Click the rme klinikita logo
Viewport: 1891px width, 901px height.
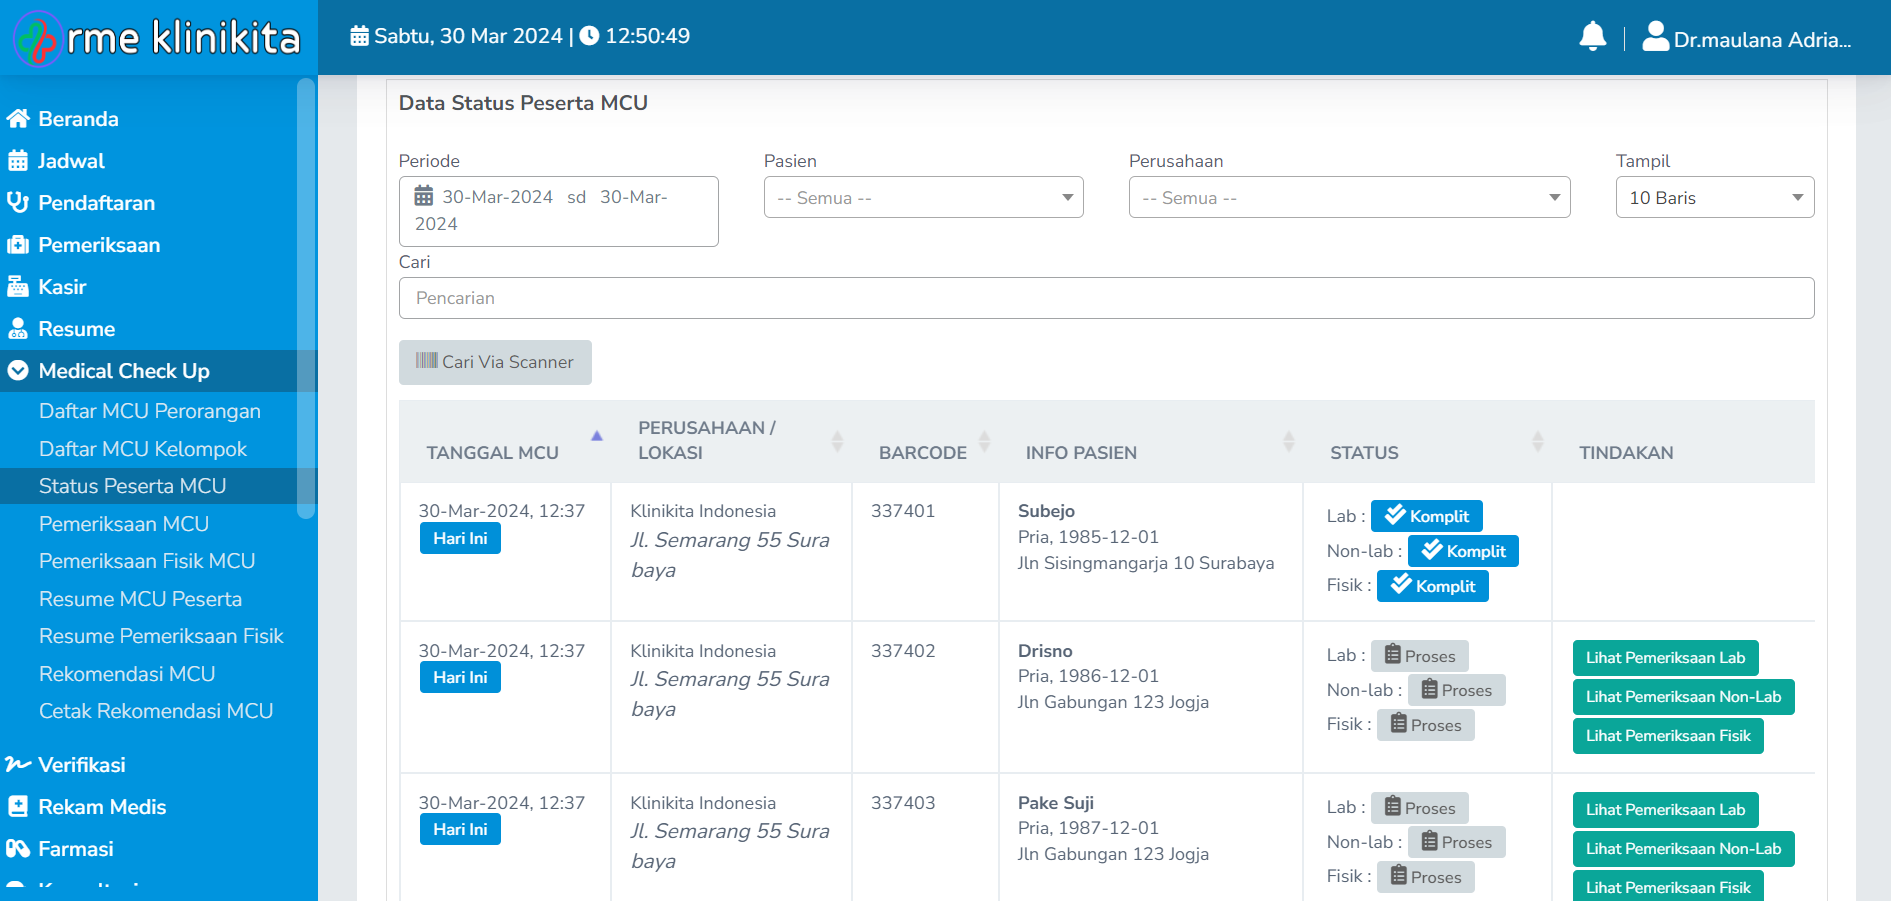[158, 38]
